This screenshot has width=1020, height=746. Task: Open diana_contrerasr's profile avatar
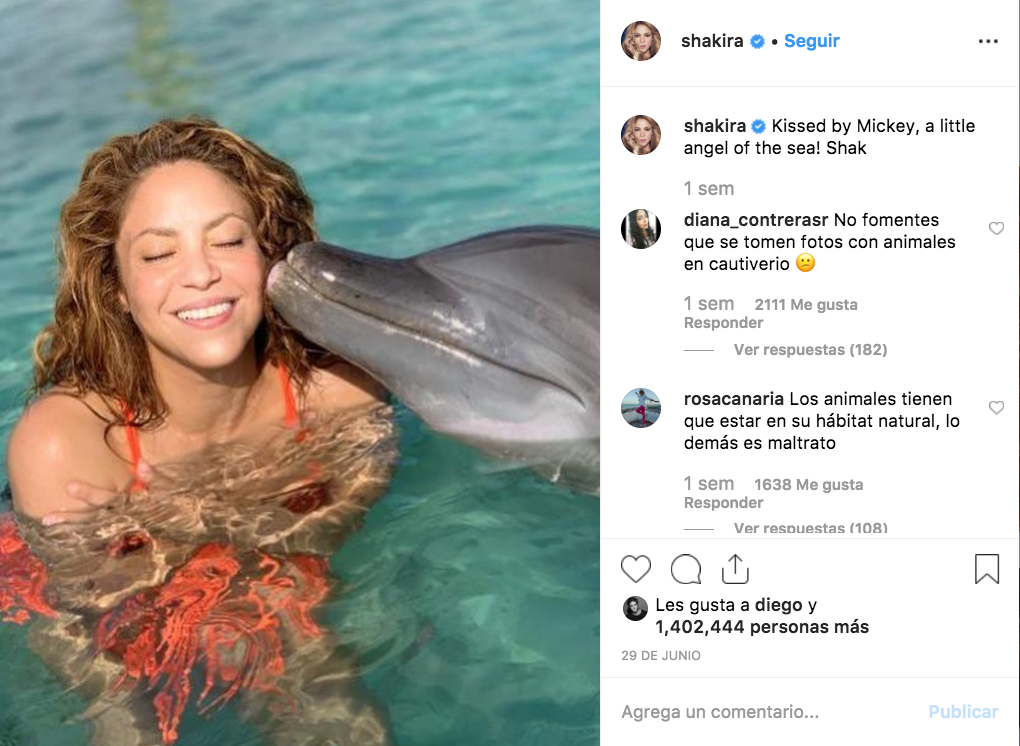tap(641, 229)
